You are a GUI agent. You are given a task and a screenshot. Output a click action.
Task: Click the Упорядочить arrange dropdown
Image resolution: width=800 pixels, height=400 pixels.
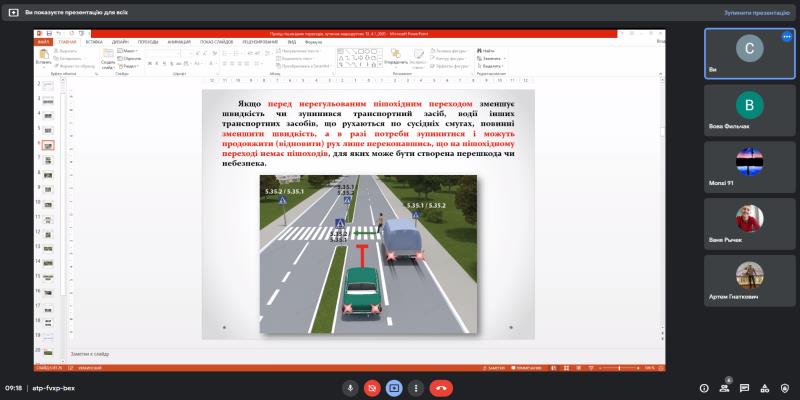[x=396, y=59]
